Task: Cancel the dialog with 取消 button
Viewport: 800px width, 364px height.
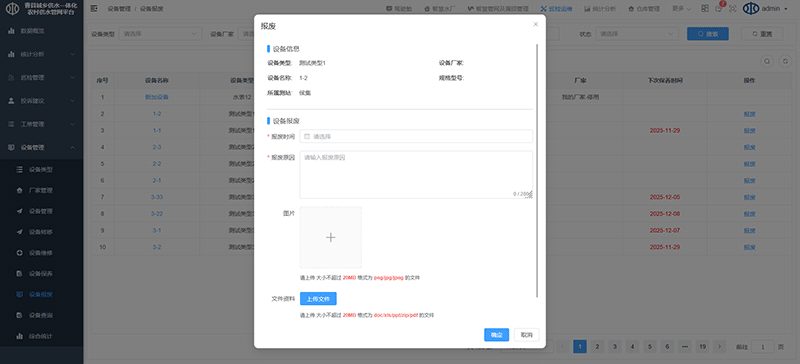Action: tap(527, 335)
